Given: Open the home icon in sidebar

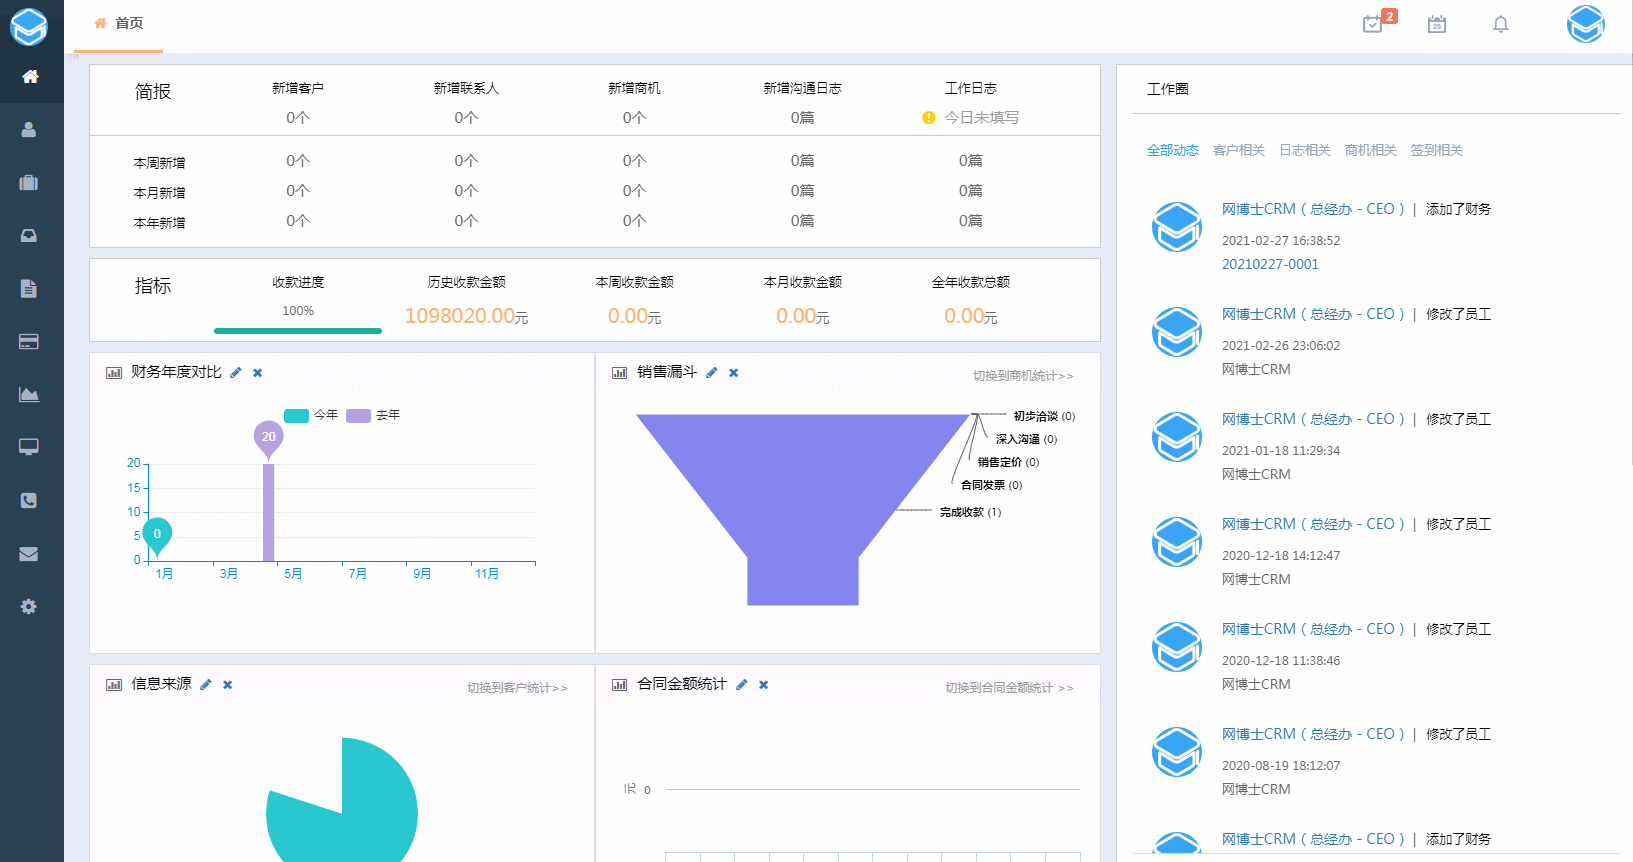Looking at the screenshot, I should coord(30,77).
